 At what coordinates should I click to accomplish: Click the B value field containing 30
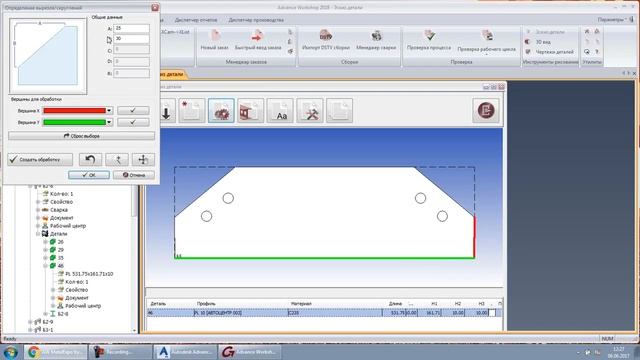click(131, 39)
